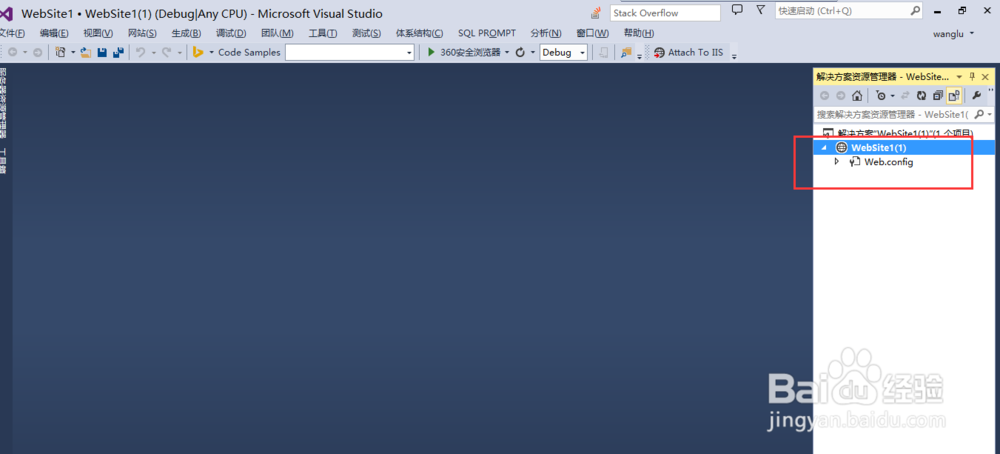Open the 网站(S) menu
Screen dimensions: 1000x454
(142, 33)
